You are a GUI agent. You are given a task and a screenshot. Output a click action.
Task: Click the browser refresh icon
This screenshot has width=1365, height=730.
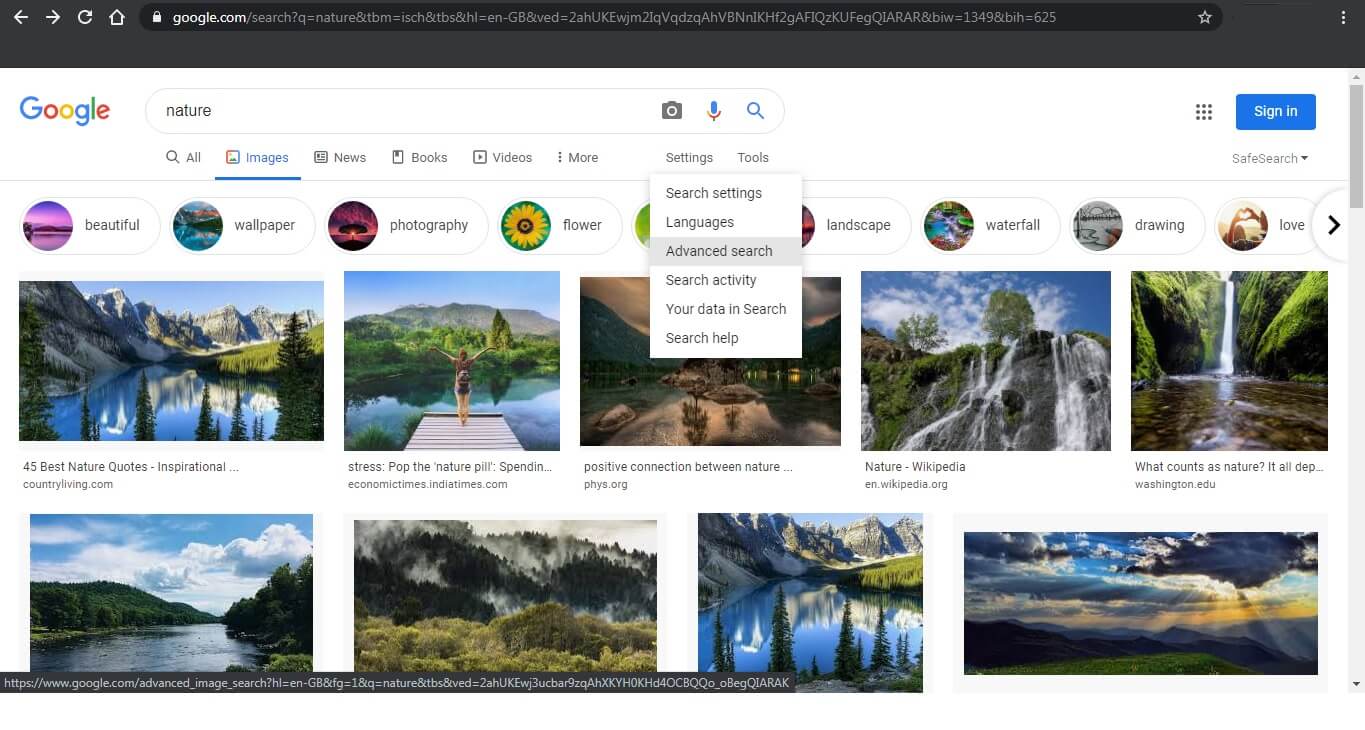(x=84, y=17)
